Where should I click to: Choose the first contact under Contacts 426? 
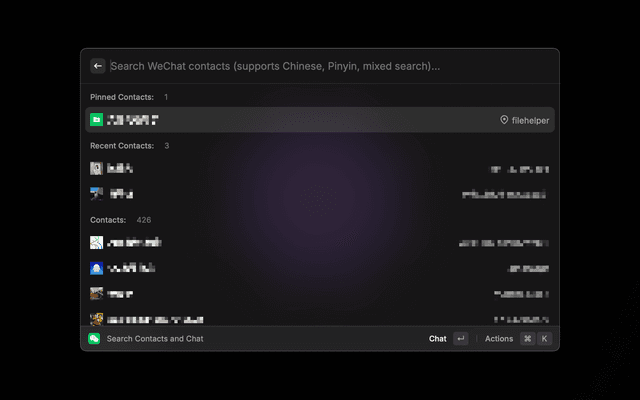click(320, 243)
